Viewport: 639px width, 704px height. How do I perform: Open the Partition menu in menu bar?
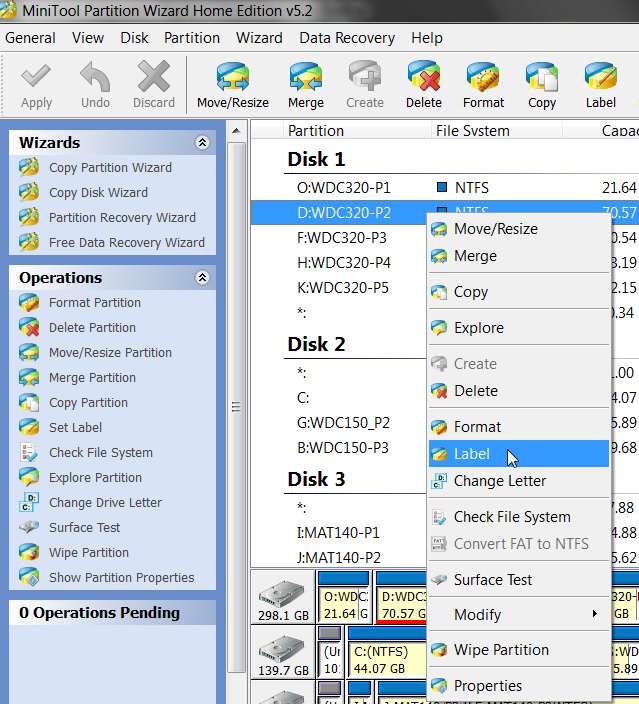[x=192, y=38]
